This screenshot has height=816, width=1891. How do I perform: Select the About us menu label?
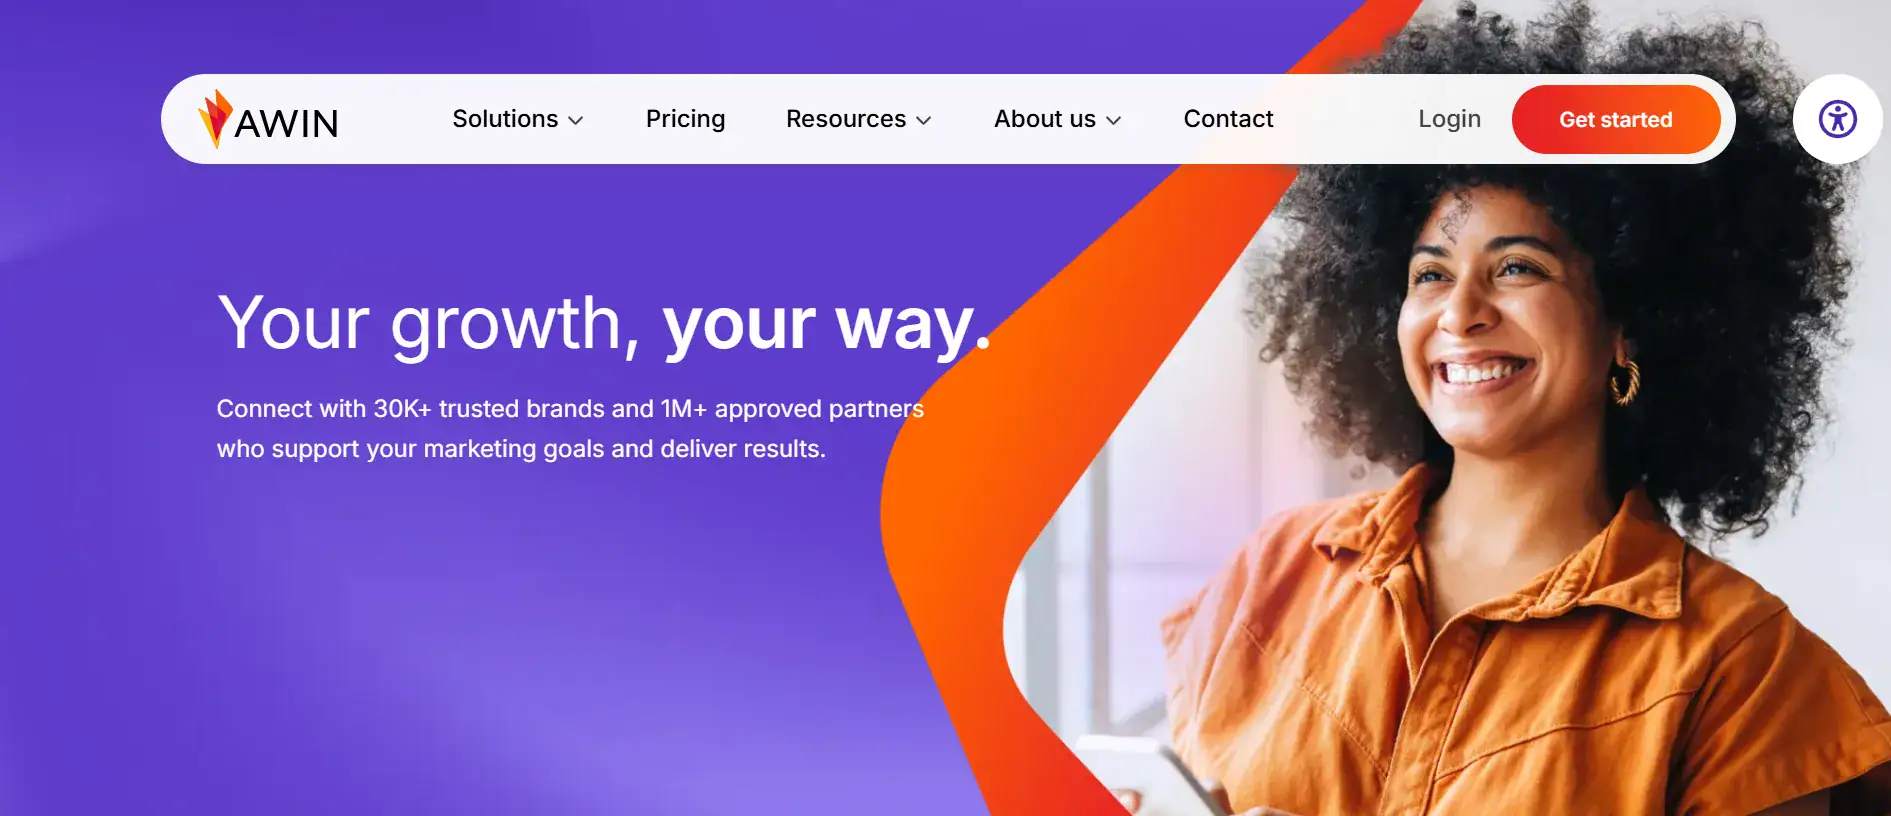pos(1045,119)
